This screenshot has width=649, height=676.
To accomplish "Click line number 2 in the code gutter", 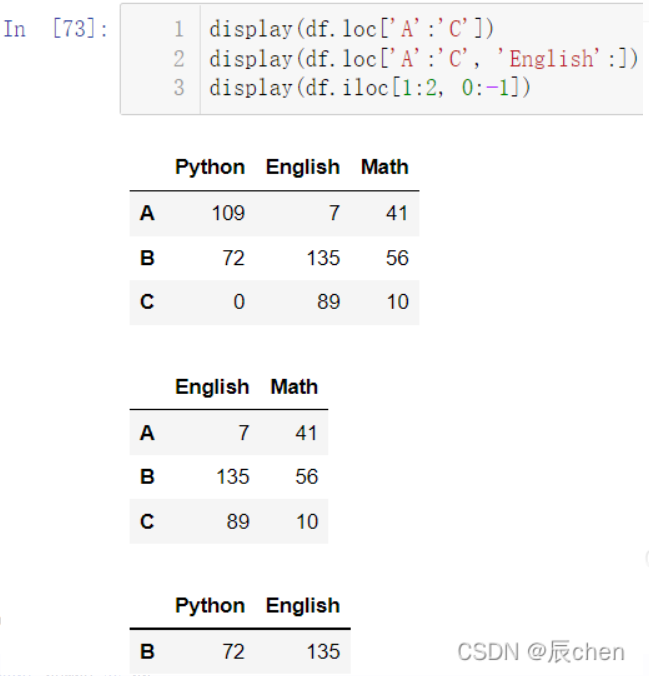I will pyautogui.click(x=179, y=58).
